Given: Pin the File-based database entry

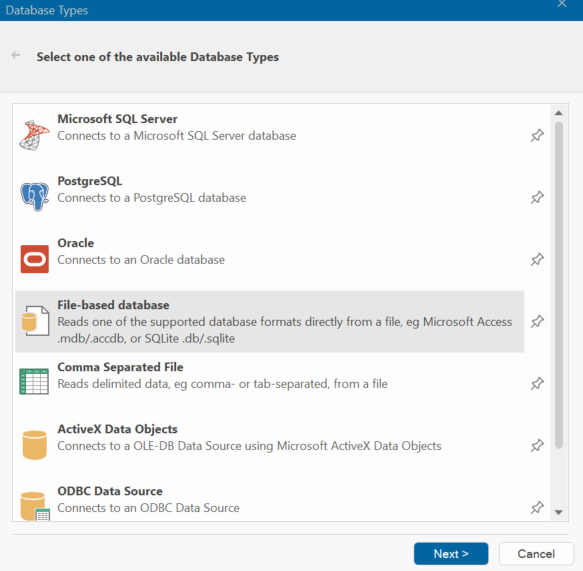Looking at the screenshot, I should point(537,322).
